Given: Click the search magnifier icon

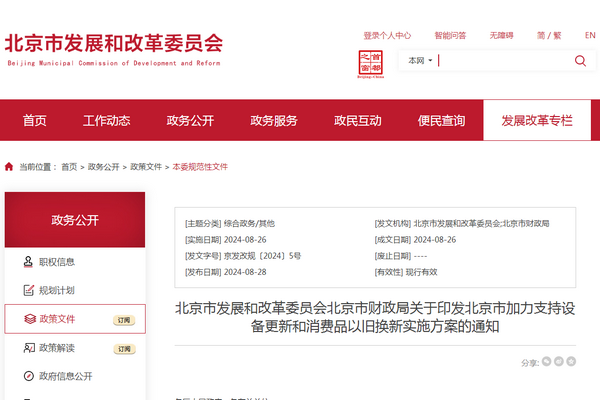Looking at the screenshot, I should [x=580, y=61].
